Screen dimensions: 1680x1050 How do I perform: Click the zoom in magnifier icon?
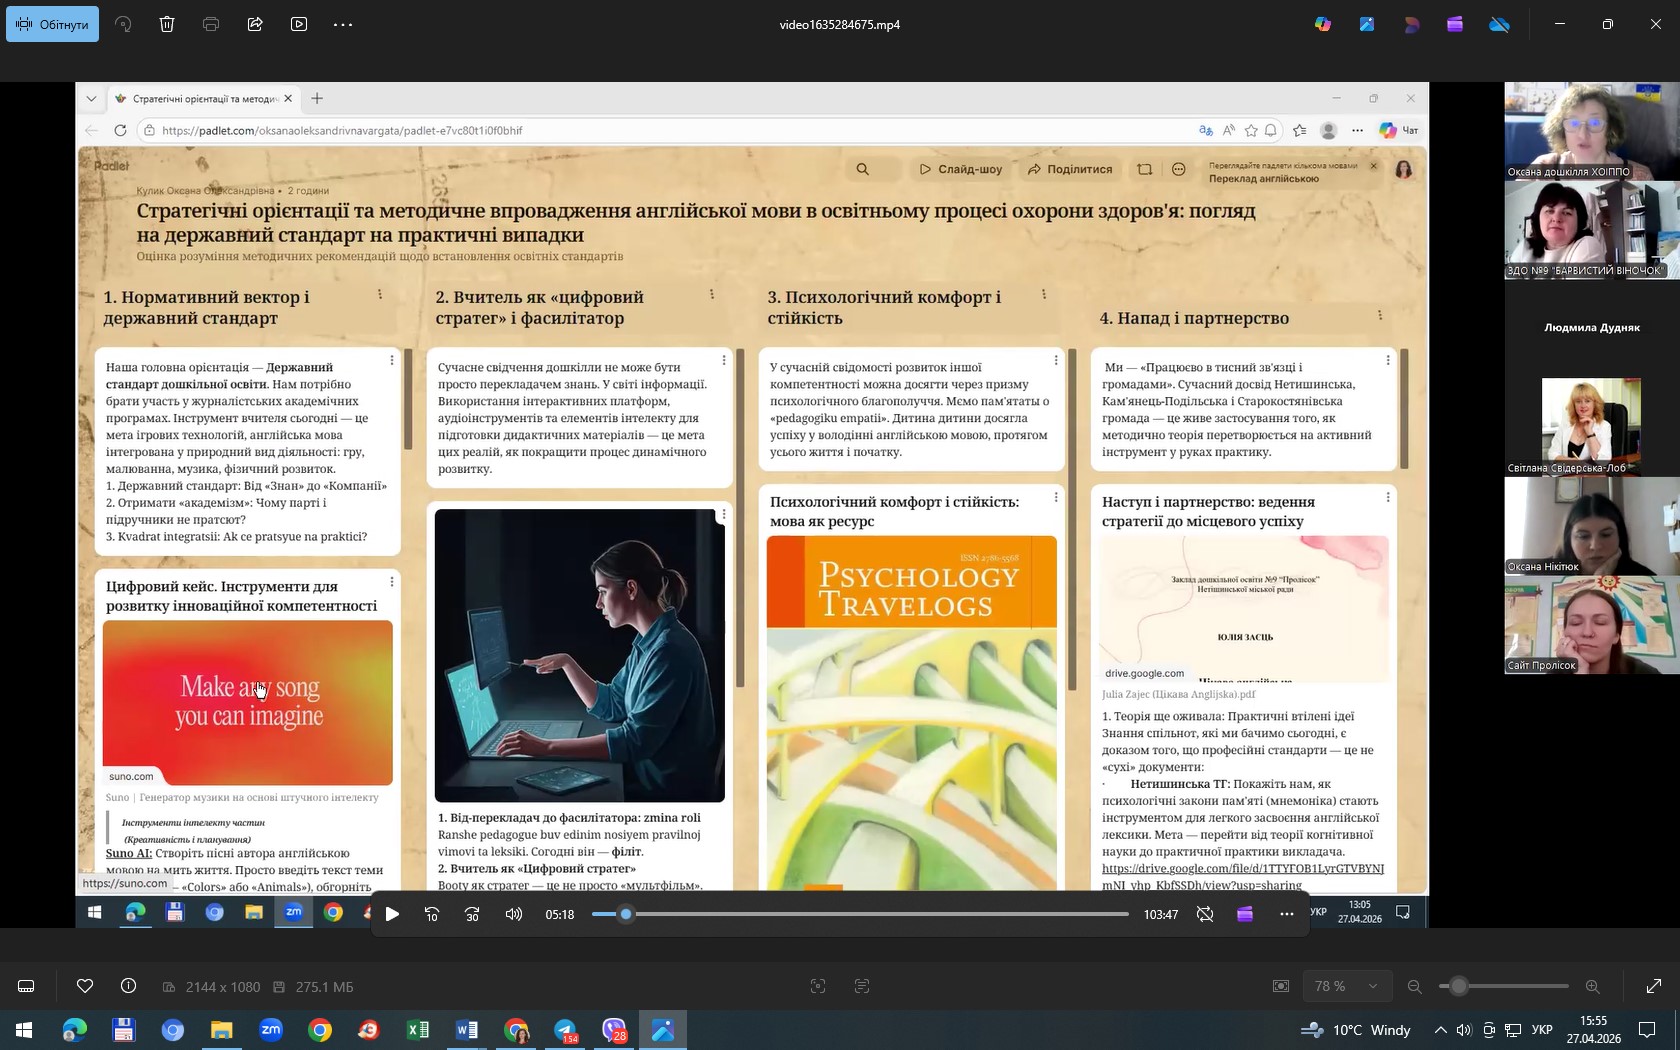(1592, 987)
